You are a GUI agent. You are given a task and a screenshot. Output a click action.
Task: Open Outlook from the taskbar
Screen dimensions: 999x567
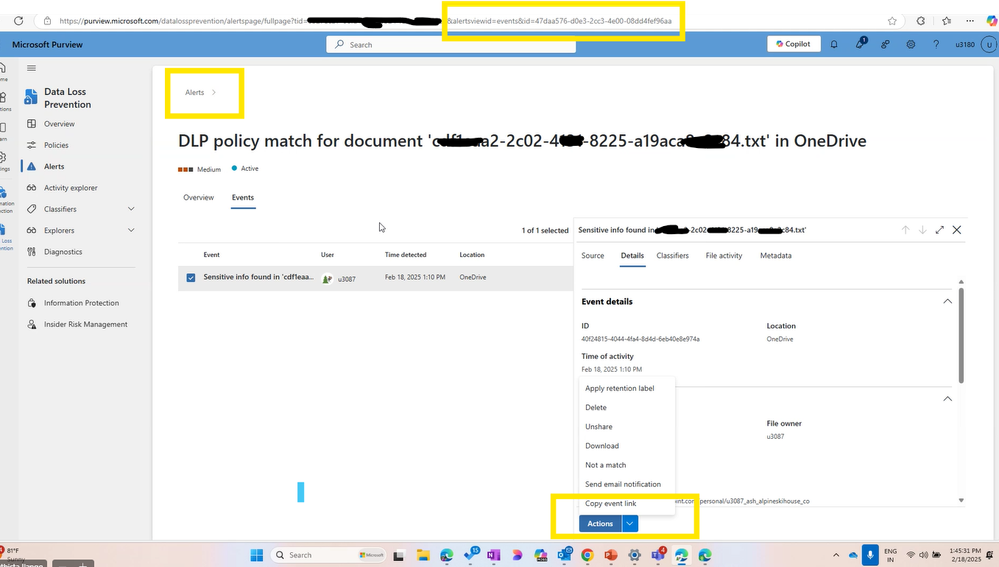coord(564,555)
